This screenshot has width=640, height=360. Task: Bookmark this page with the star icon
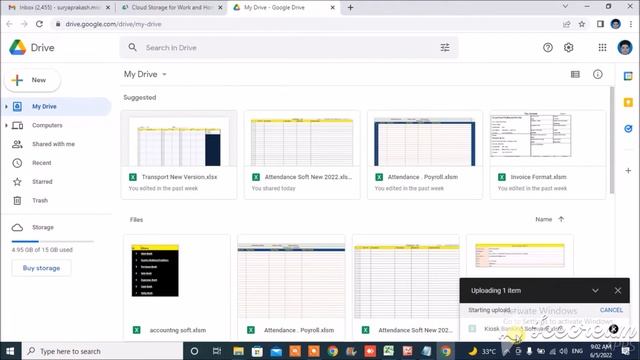582,24
